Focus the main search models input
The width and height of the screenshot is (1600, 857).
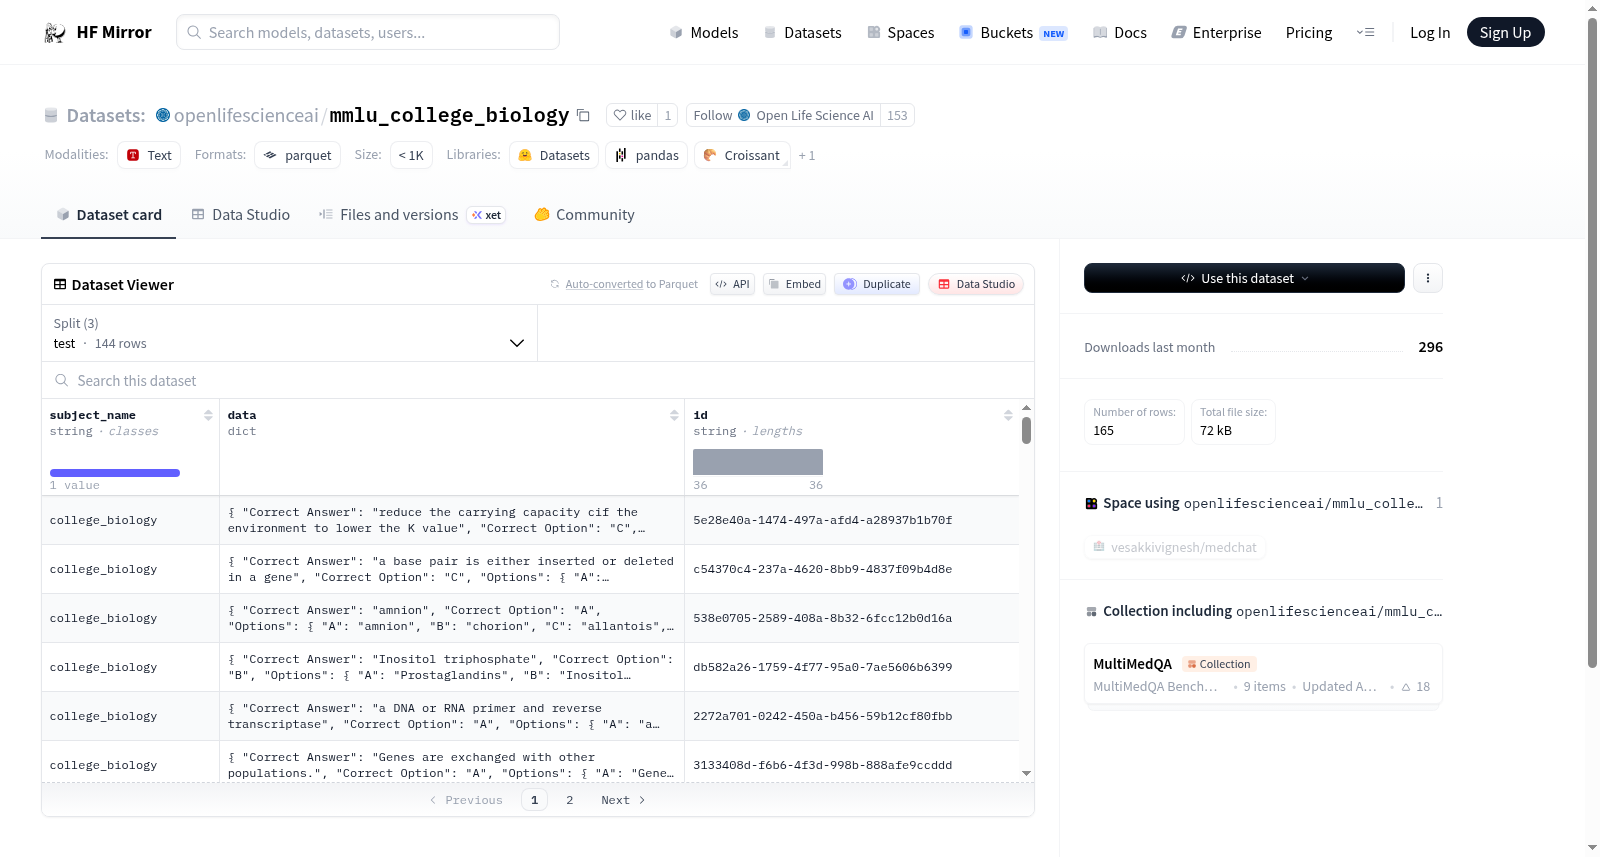click(368, 32)
